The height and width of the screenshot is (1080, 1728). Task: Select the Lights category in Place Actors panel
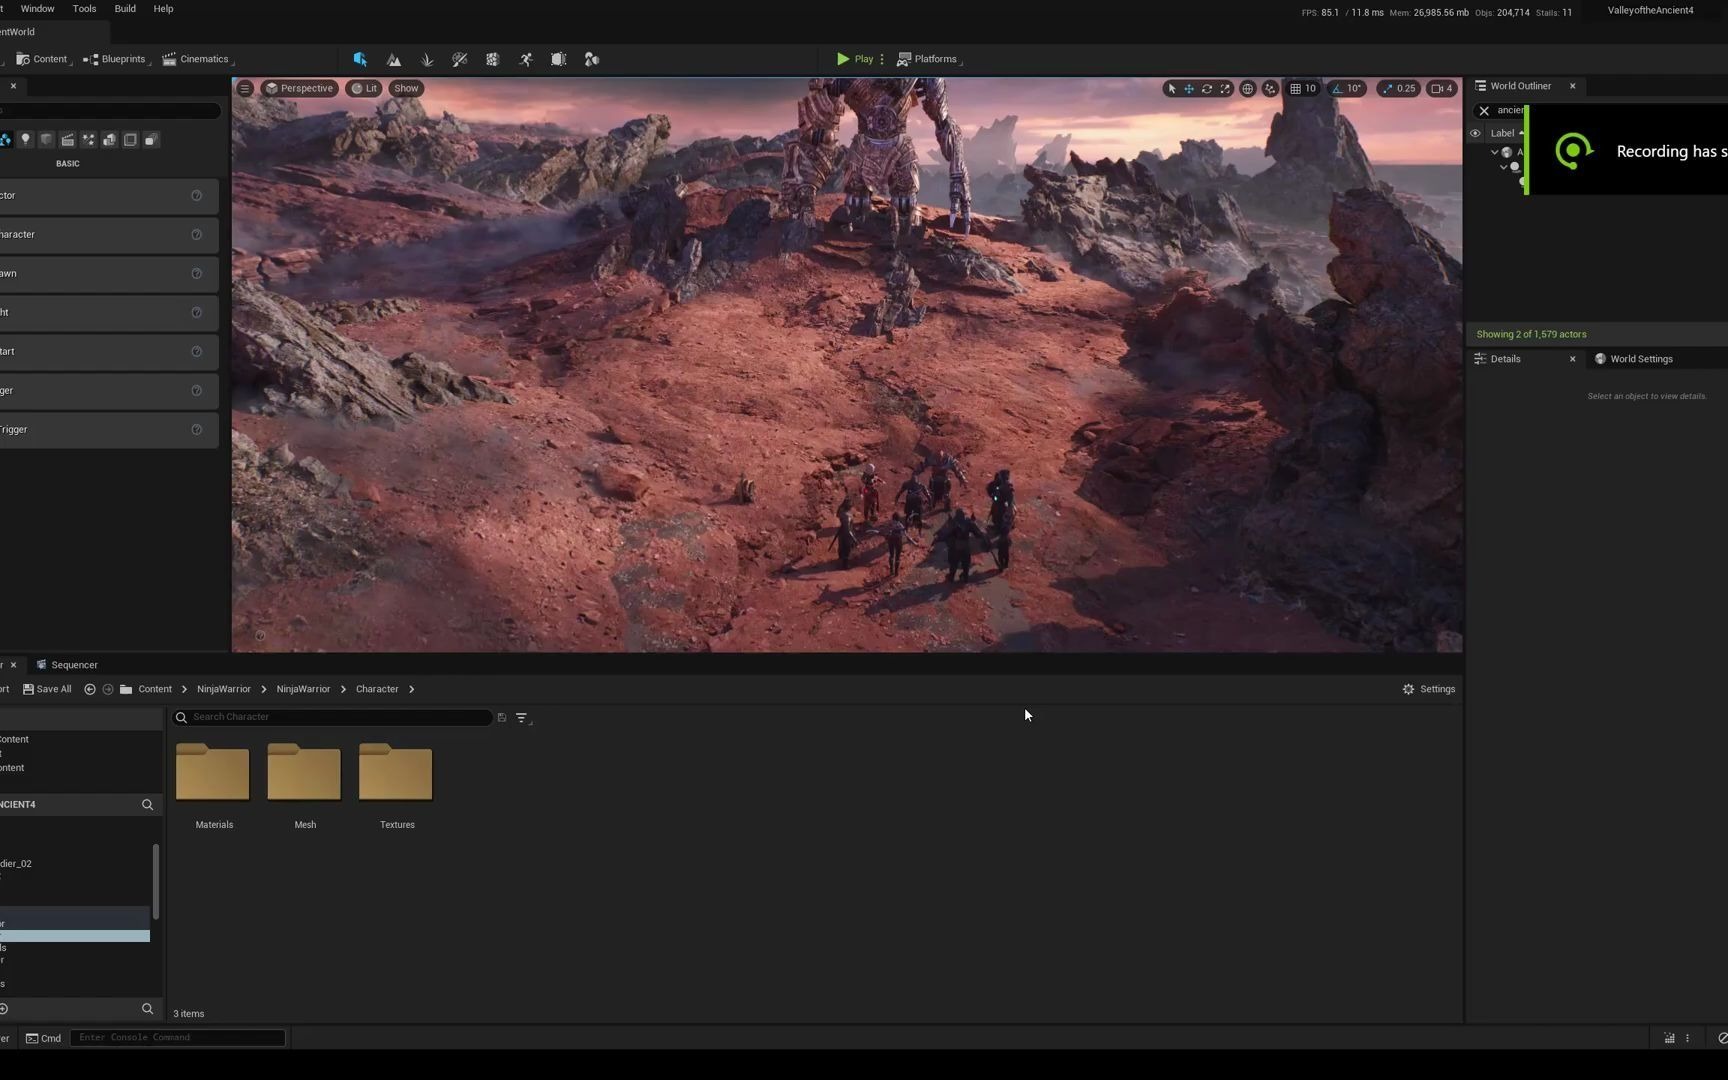pyautogui.click(x=26, y=139)
